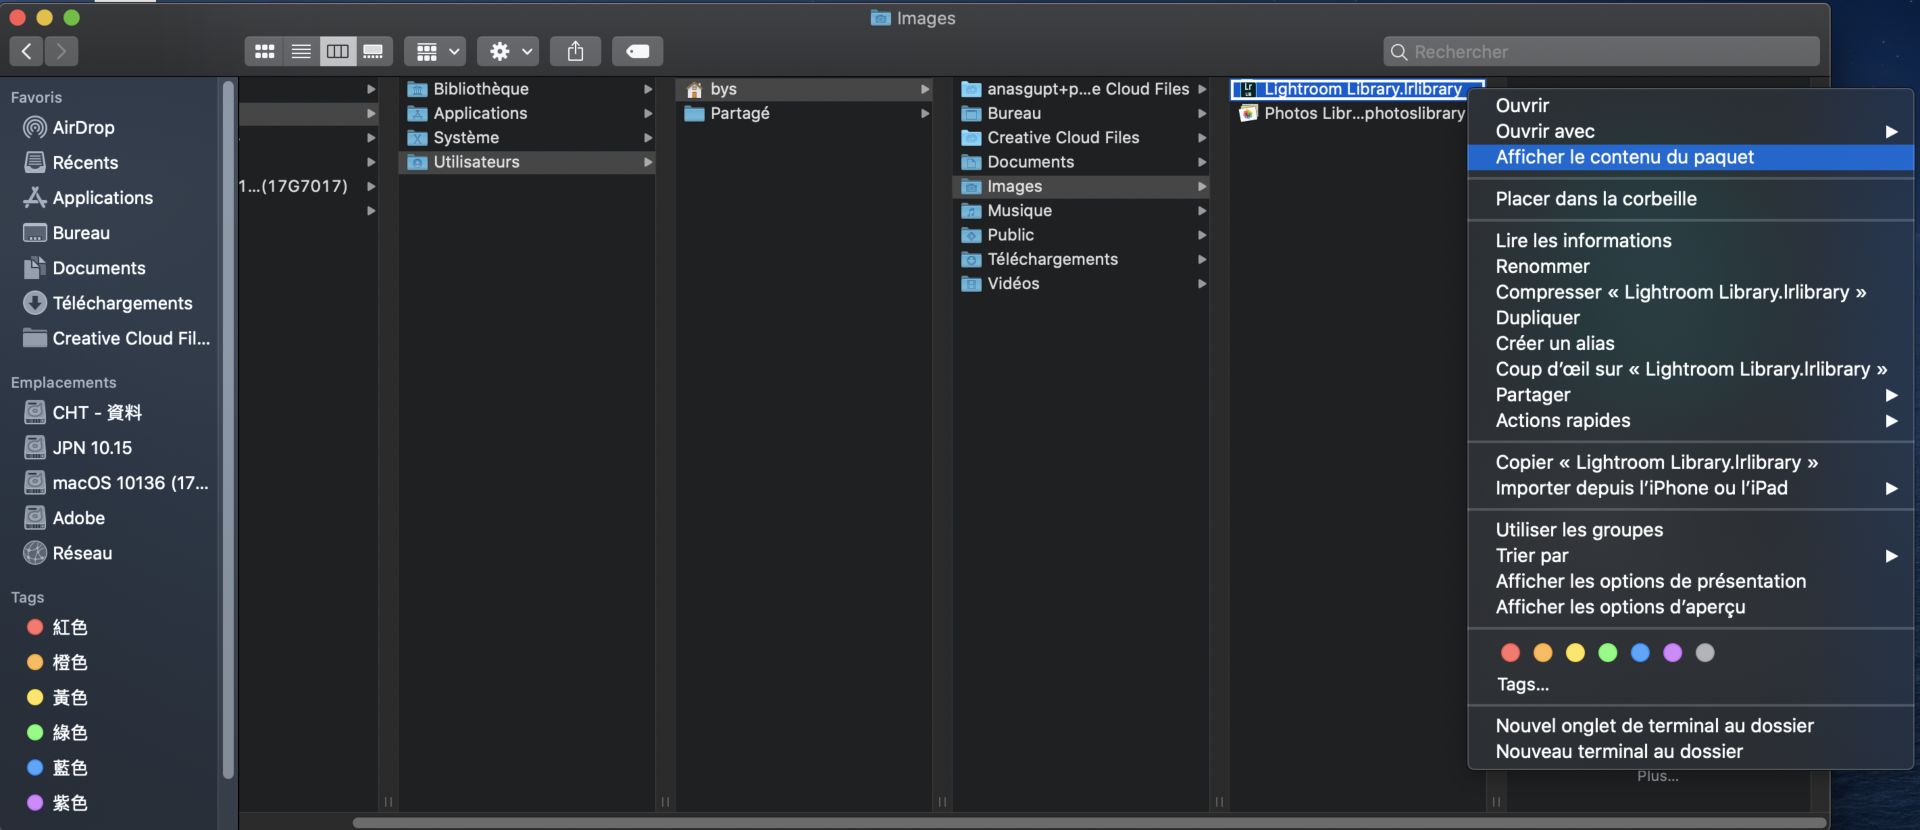Select the Bibliothèque folder
The width and height of the screenshot is (1920, 830).
pyautogui.click(x=527, y=89)
